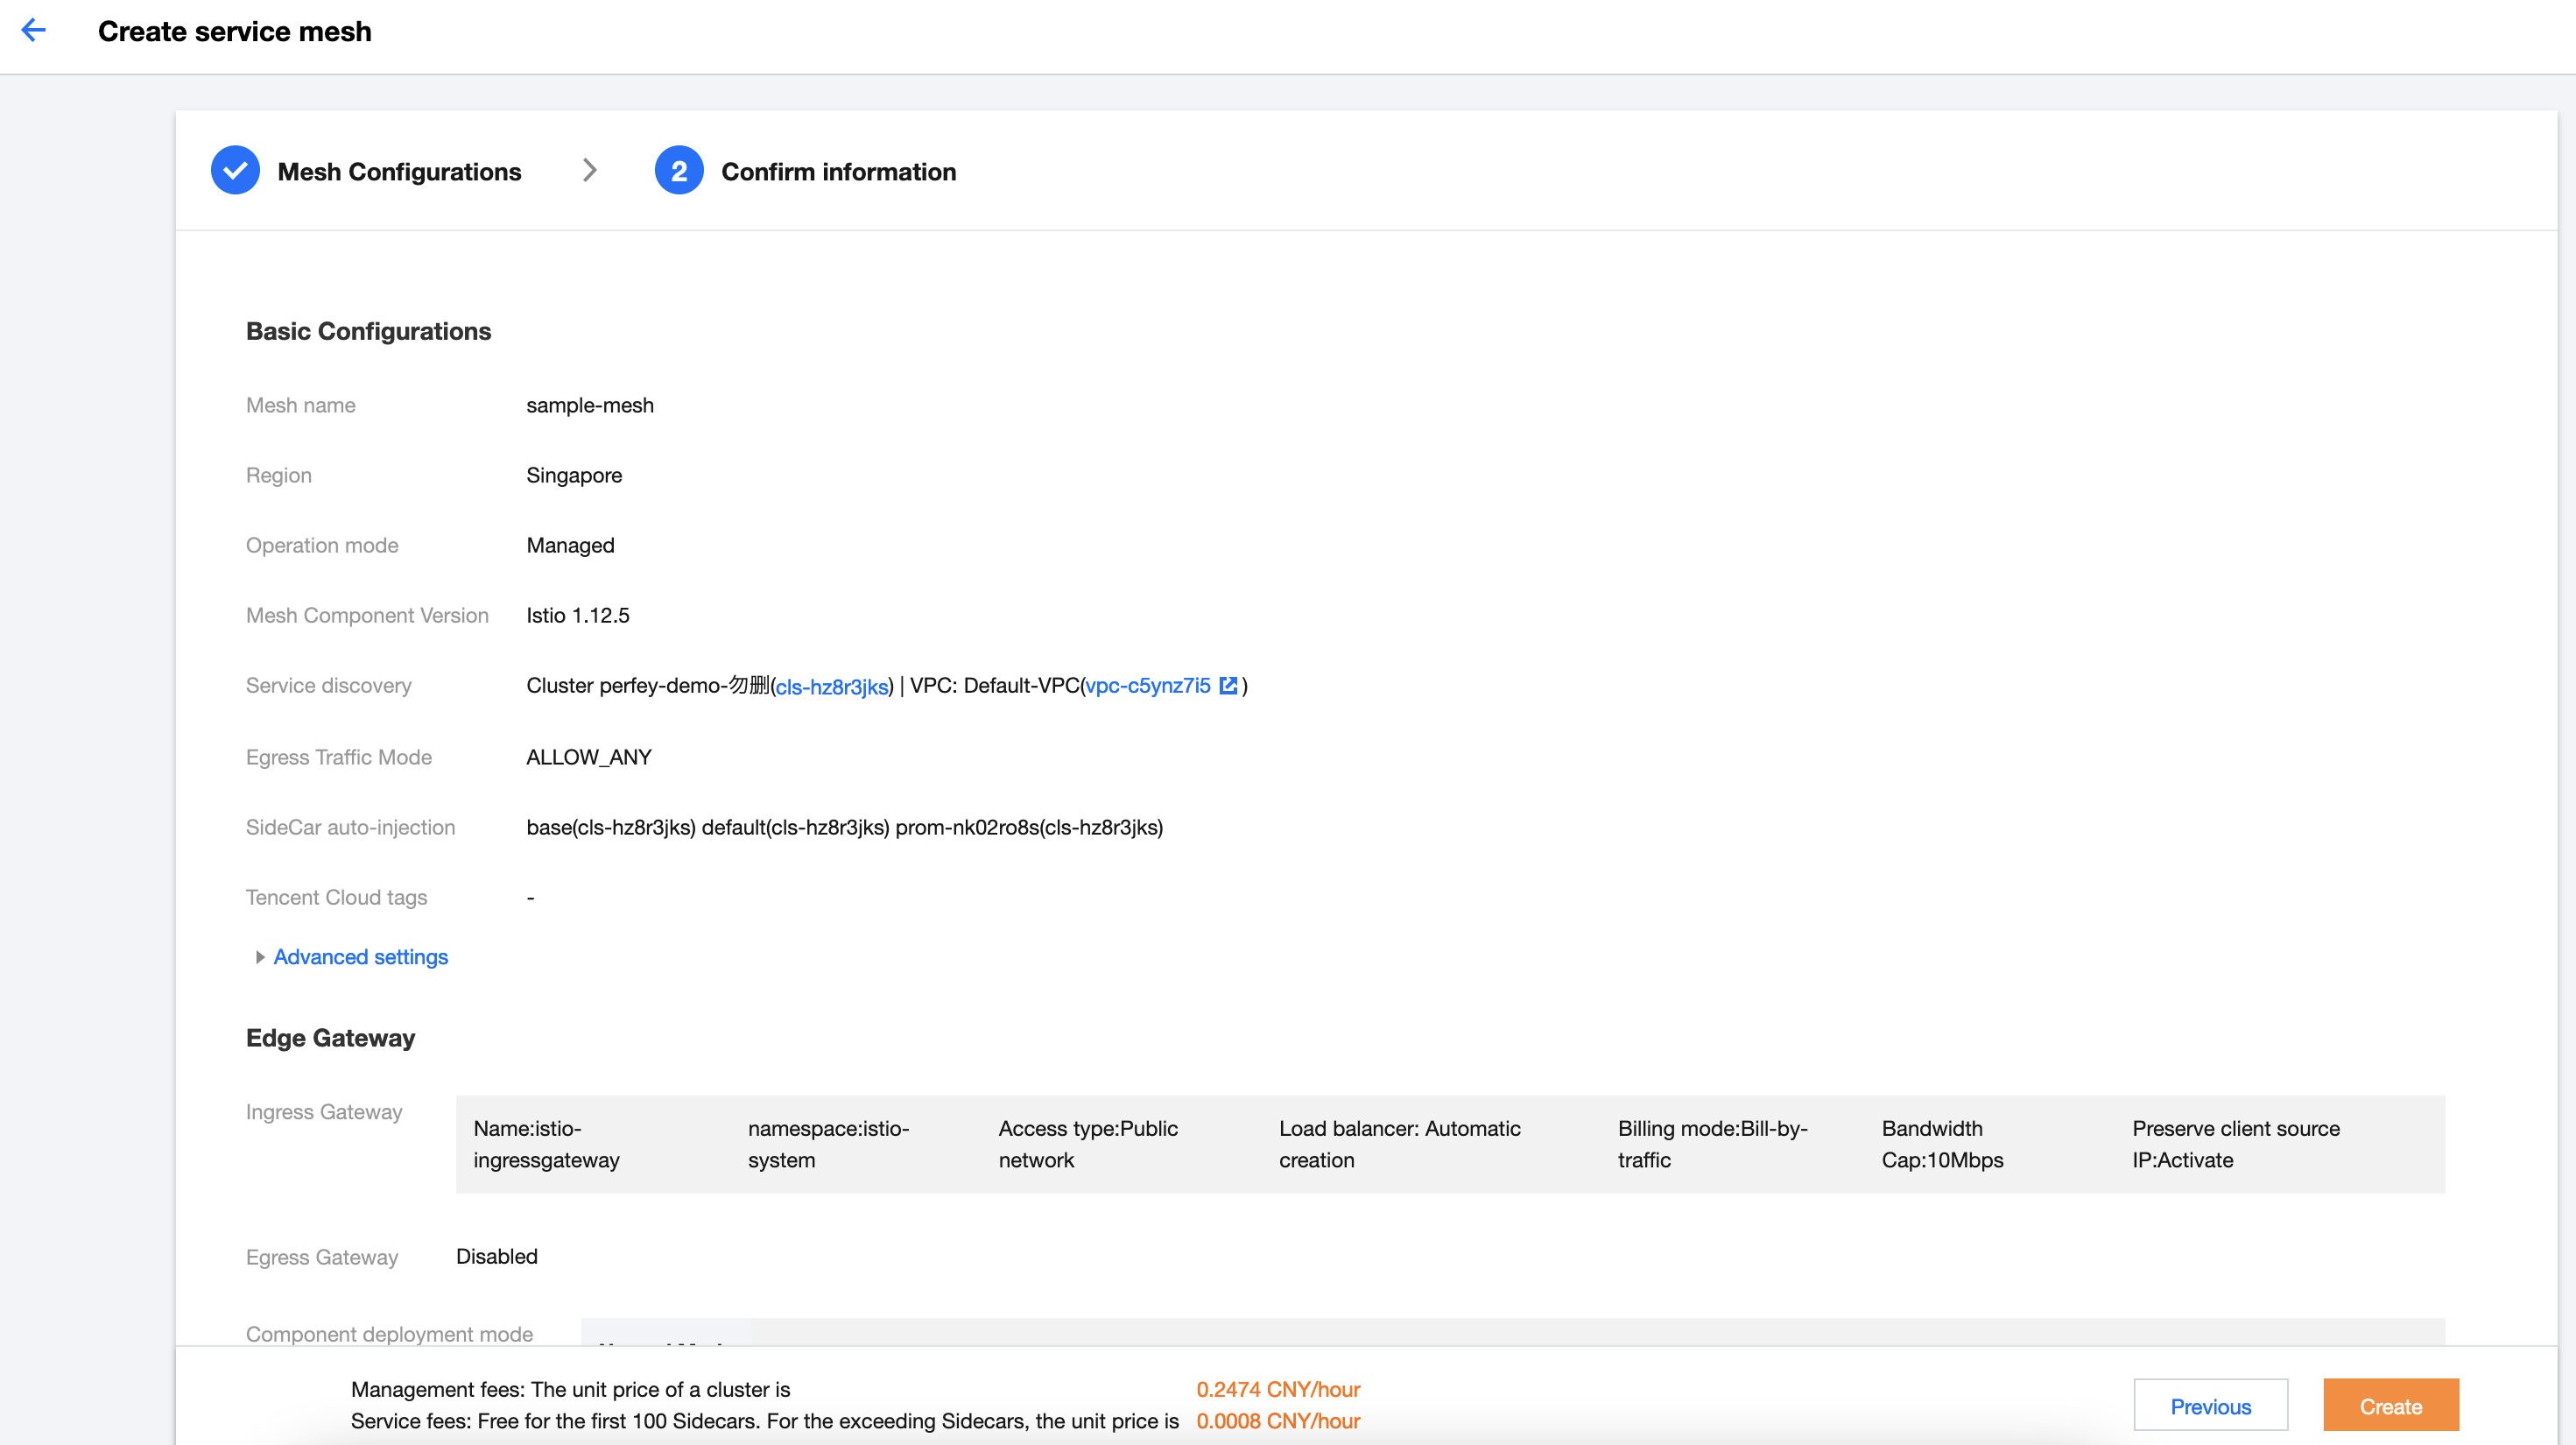Click the Mesh Configurations checkmark step icon
Image resolution: width=2576 pixels, height=1445 pixels.
click(235, 171)
